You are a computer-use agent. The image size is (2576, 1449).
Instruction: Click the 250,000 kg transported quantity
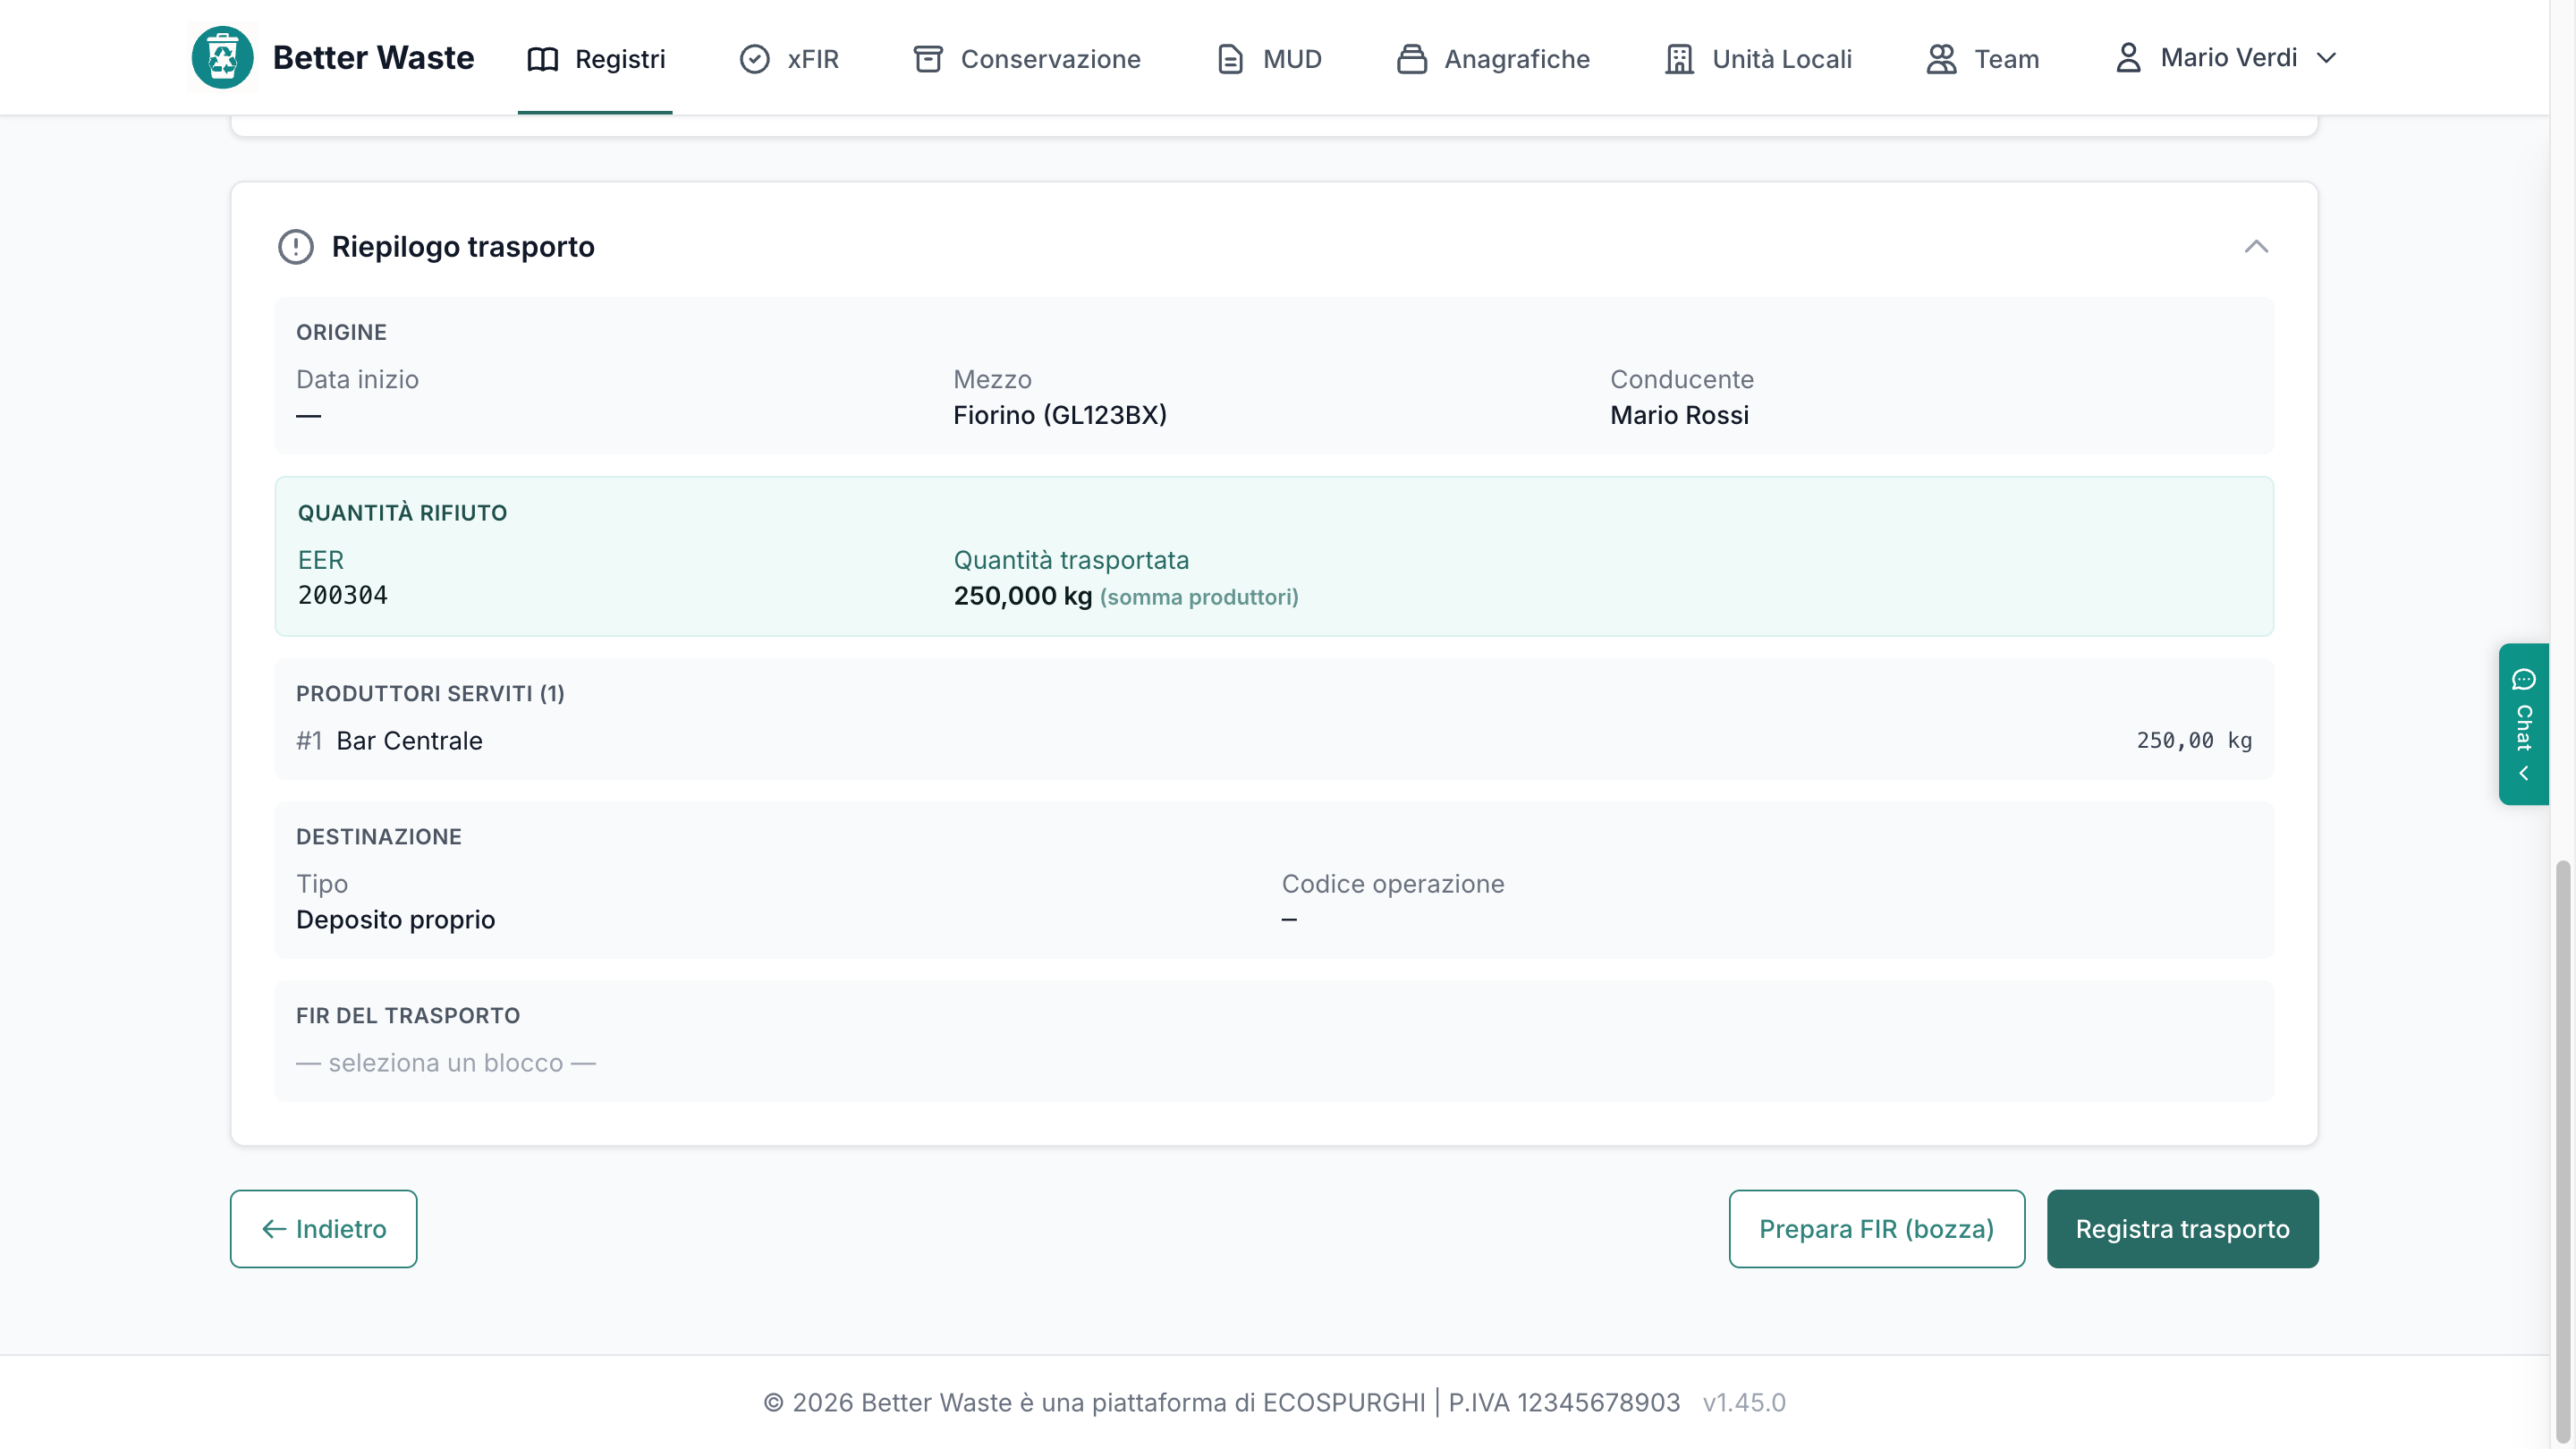pos(1022,596)
